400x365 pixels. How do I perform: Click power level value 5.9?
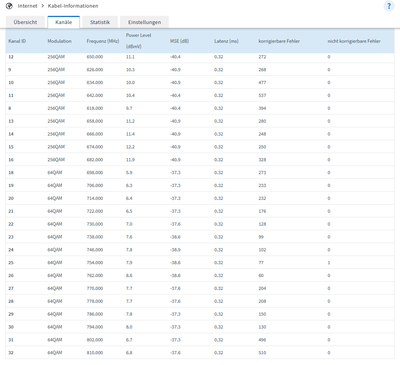pyautogui.click(x=129, y=173)
